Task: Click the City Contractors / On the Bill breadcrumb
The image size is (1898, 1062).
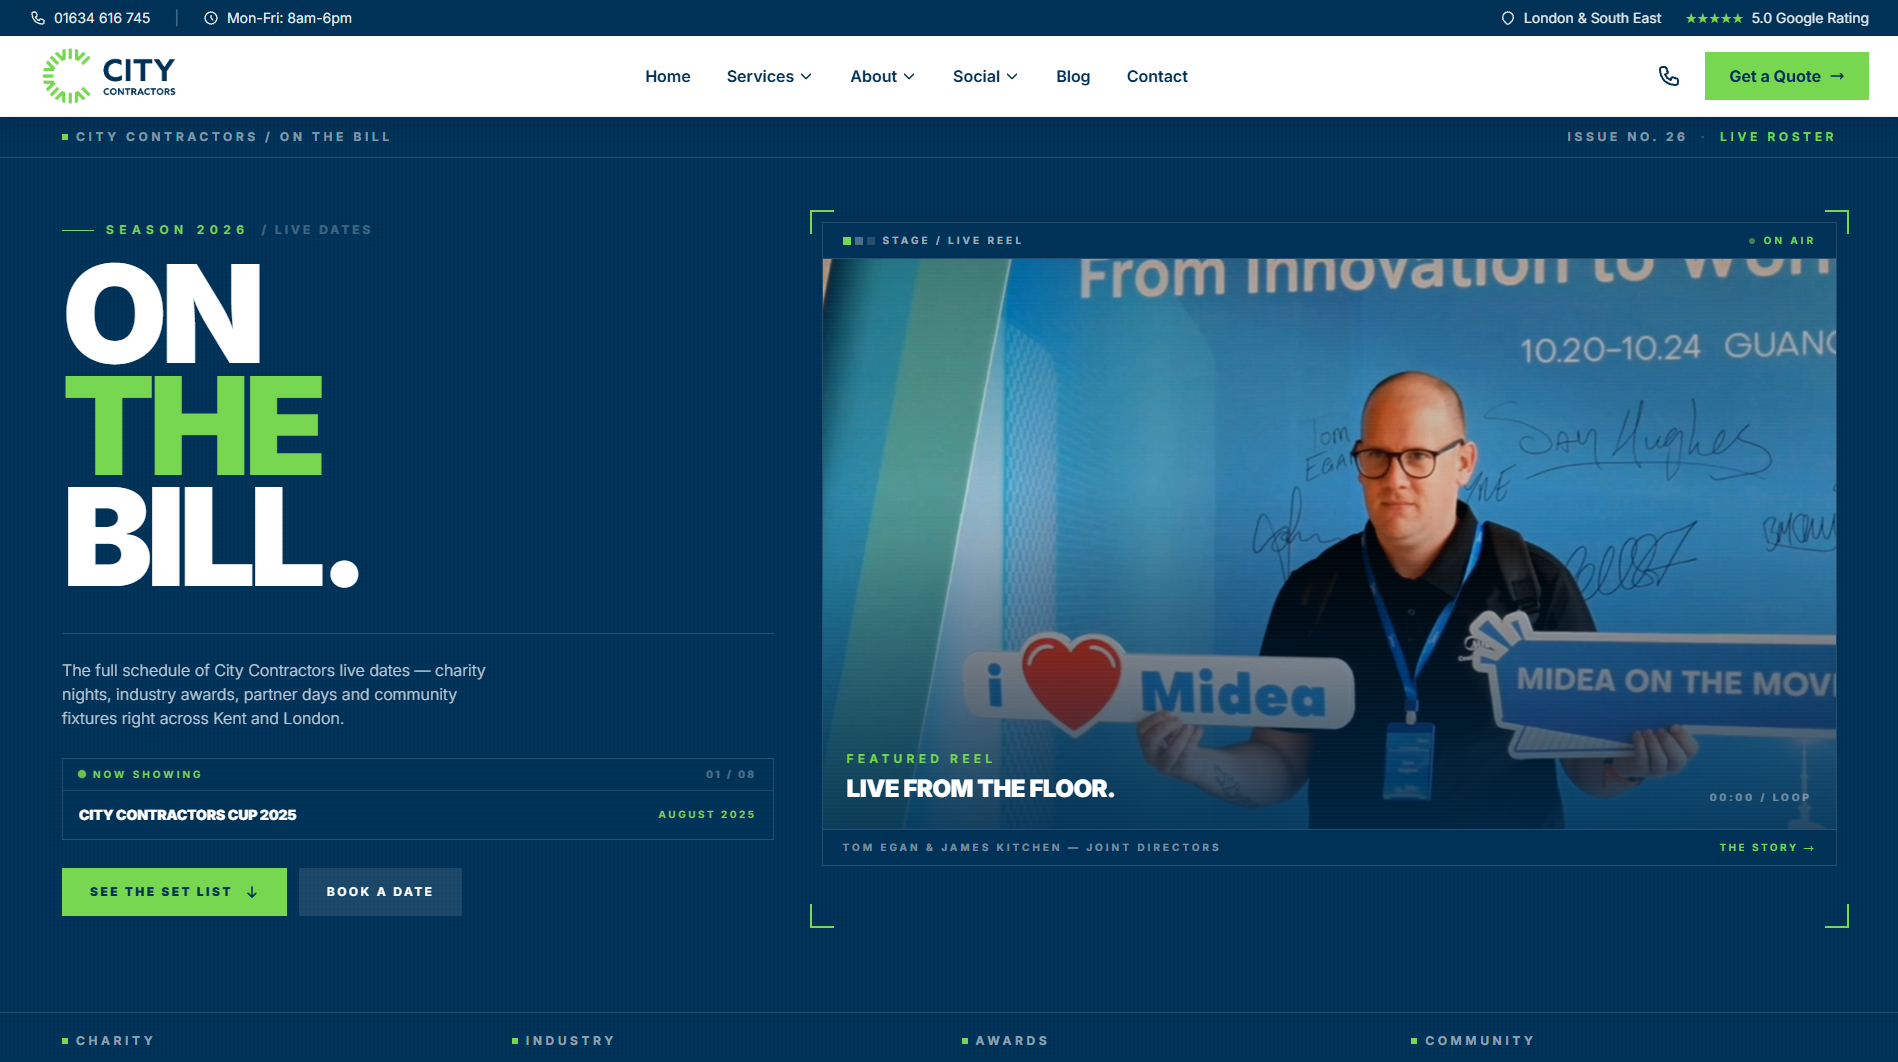Action: (233, 137)
